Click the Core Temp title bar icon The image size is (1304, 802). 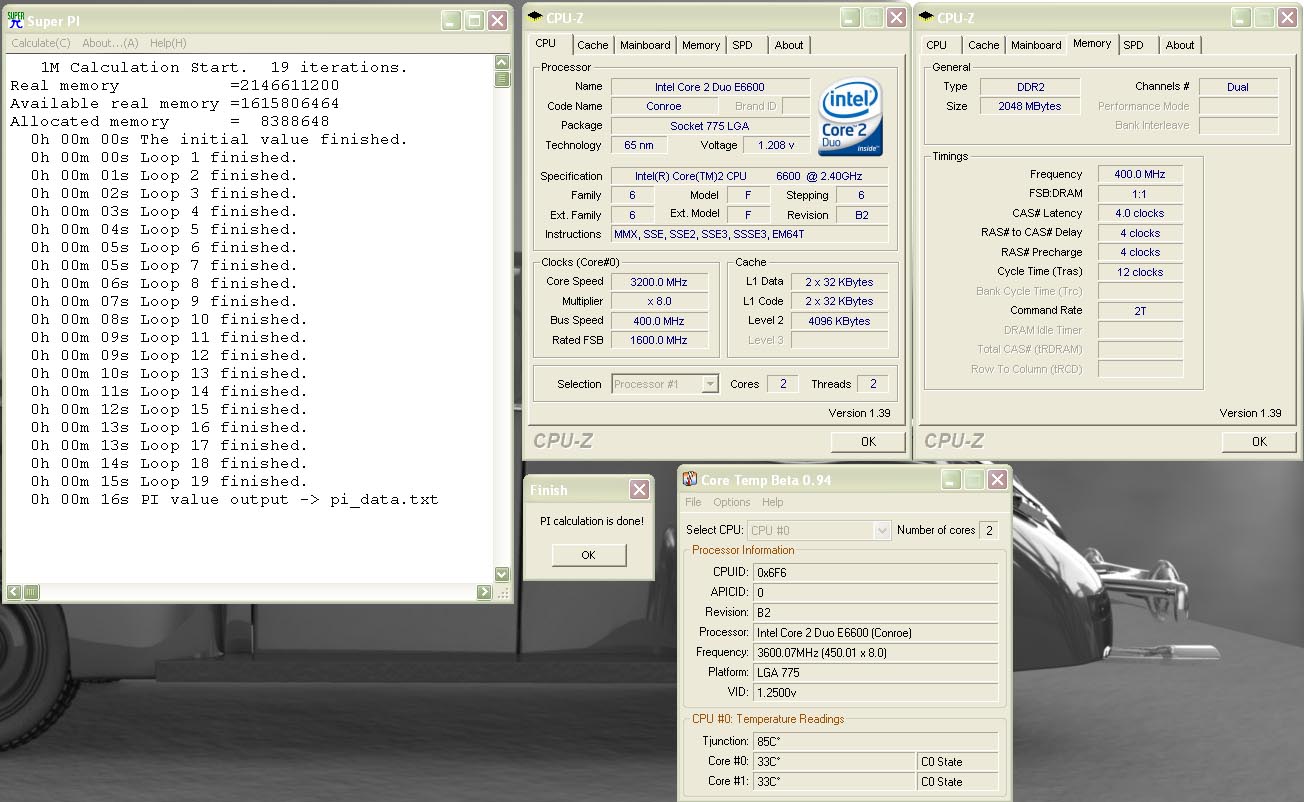pyautogui.click(x=690, y=480)
